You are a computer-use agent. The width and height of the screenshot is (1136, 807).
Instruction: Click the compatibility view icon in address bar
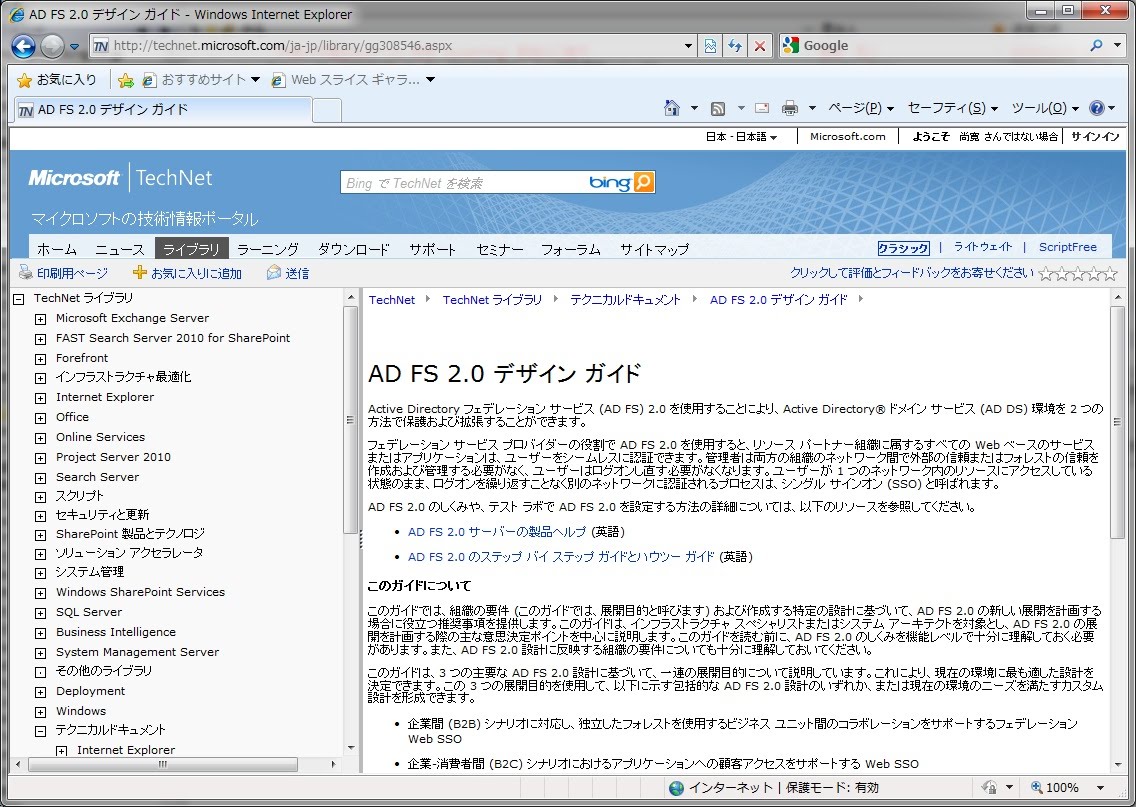[710, 46]
